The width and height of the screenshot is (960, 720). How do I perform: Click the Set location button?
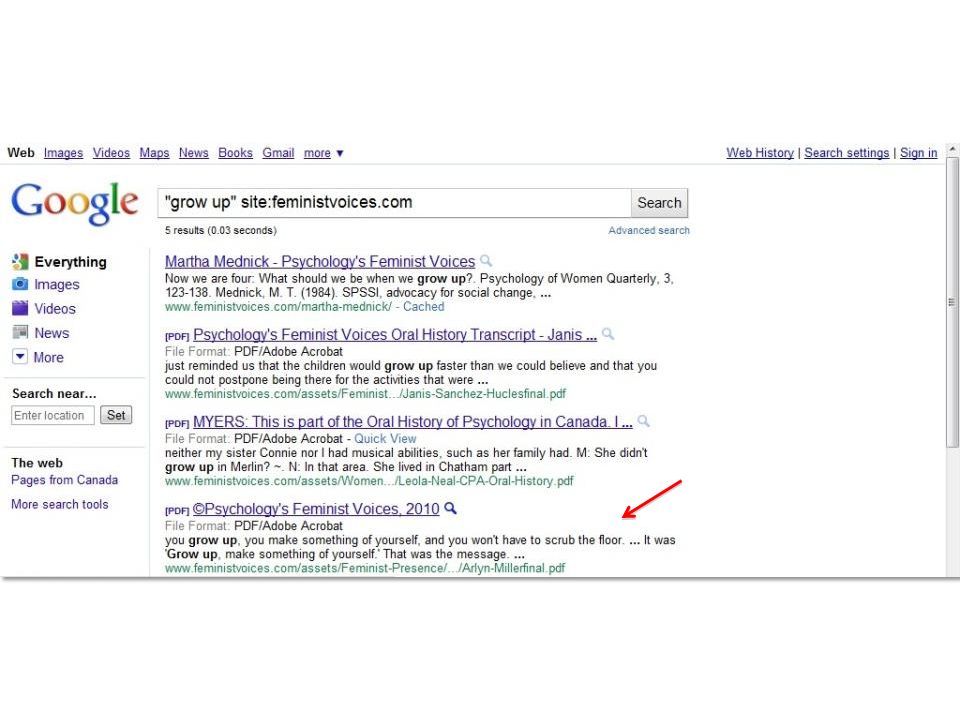pyautogui.click(x=116, y=415)
